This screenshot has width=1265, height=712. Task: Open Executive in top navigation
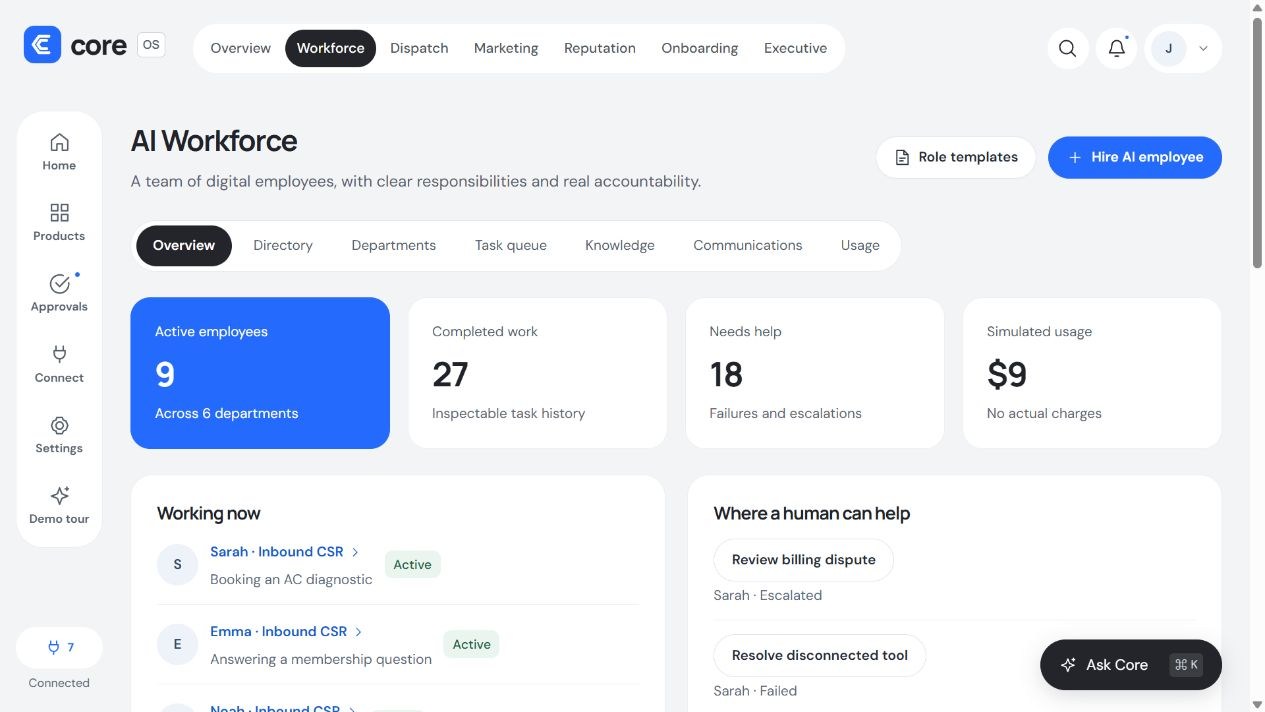(796, 48)
